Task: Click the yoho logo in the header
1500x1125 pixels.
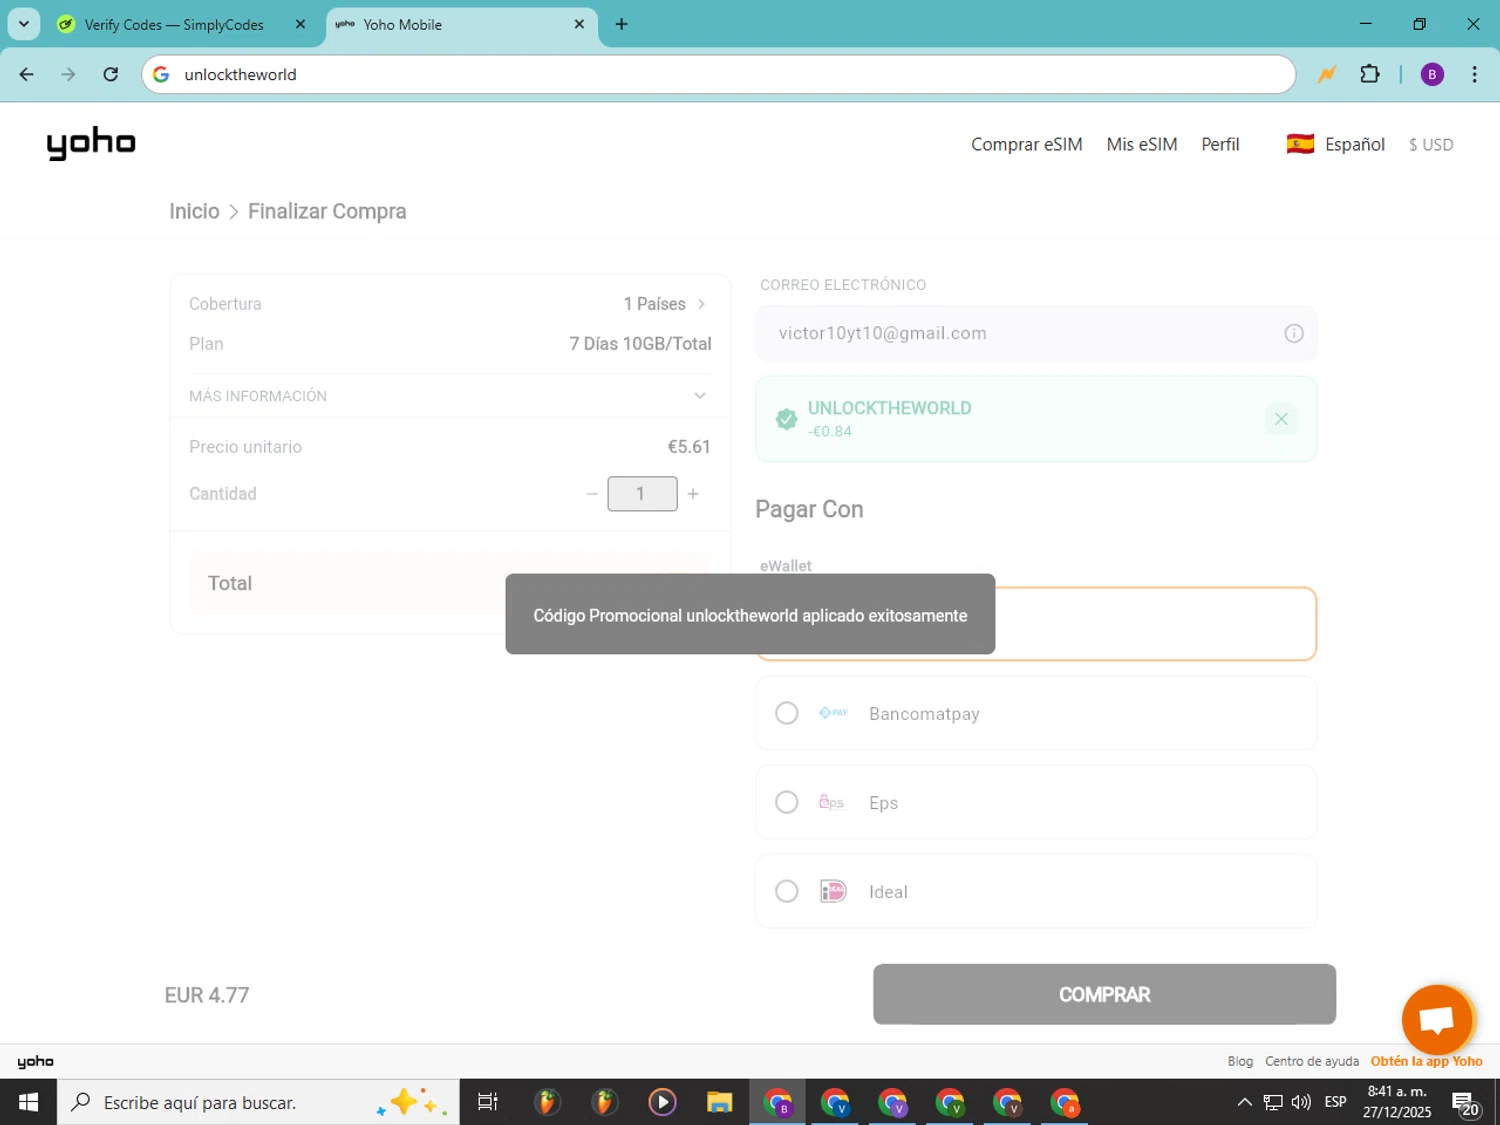Action: point(91,143)
